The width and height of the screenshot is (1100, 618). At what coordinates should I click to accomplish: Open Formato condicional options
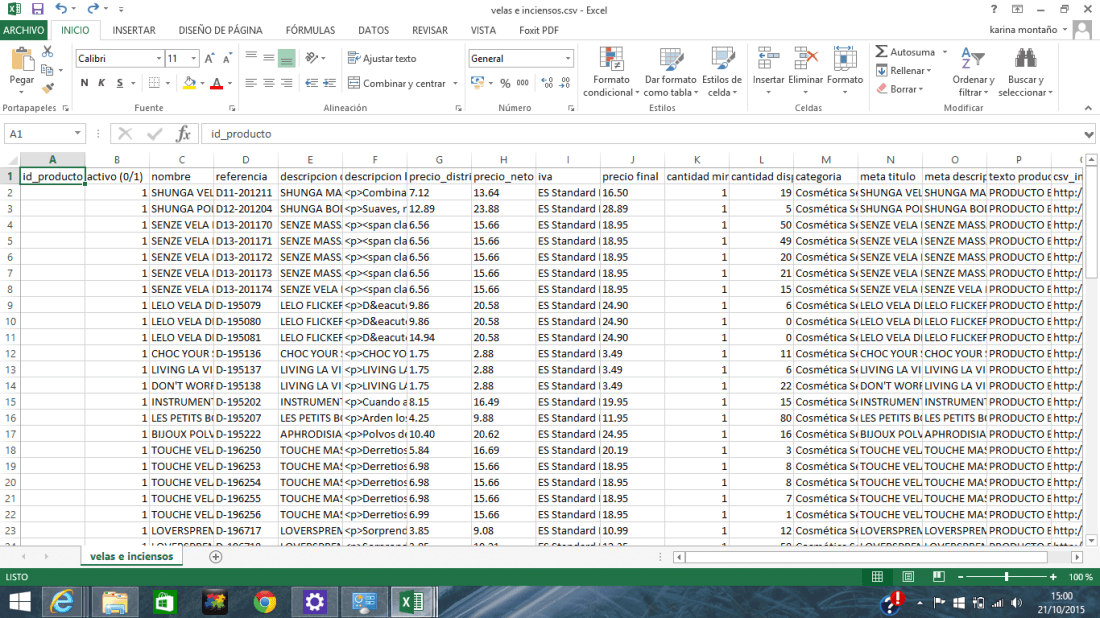click(x=611, y=72)
